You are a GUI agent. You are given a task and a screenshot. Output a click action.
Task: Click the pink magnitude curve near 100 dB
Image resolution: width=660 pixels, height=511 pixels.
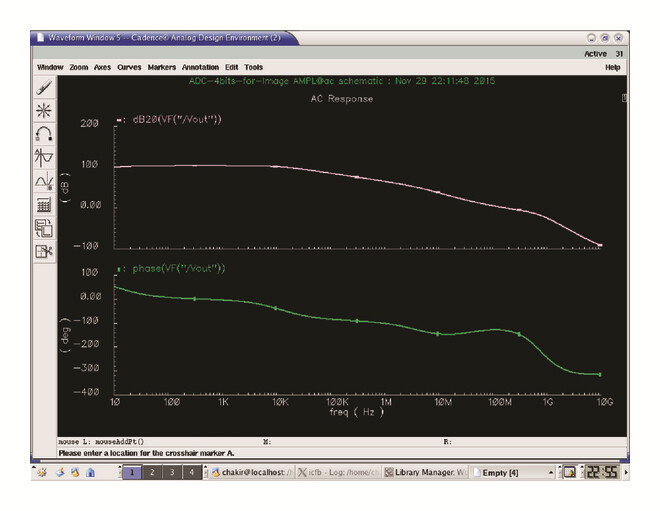pyautogui.click(x=194, y=166)
